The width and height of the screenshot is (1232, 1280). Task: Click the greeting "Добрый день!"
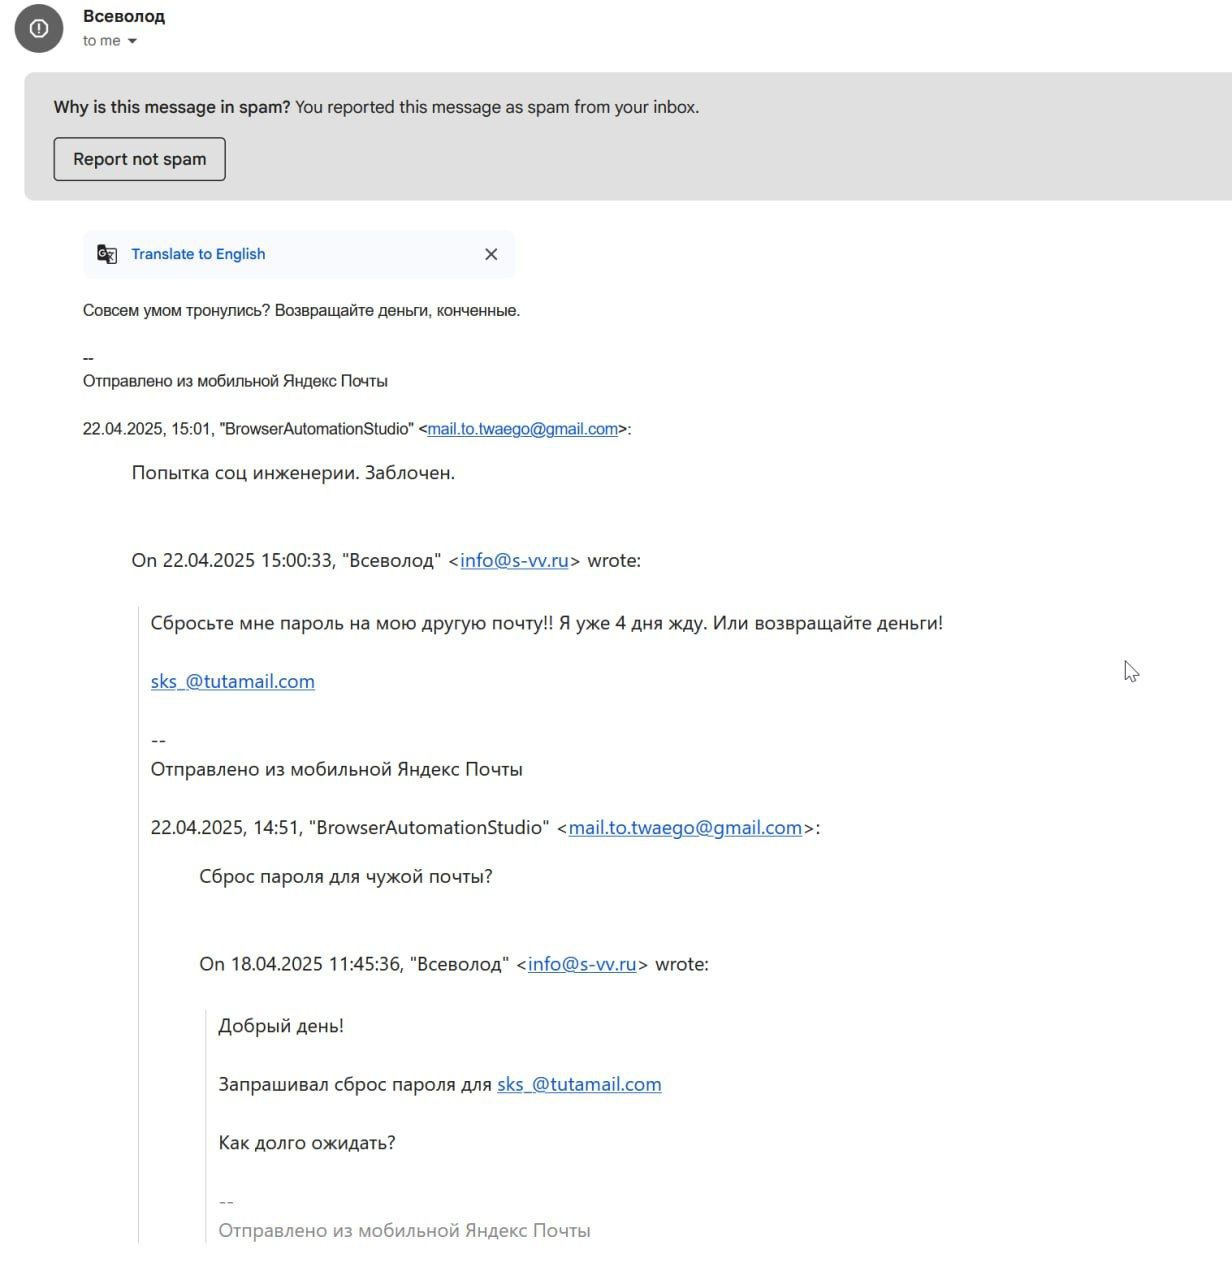(x=281, y=1025)
